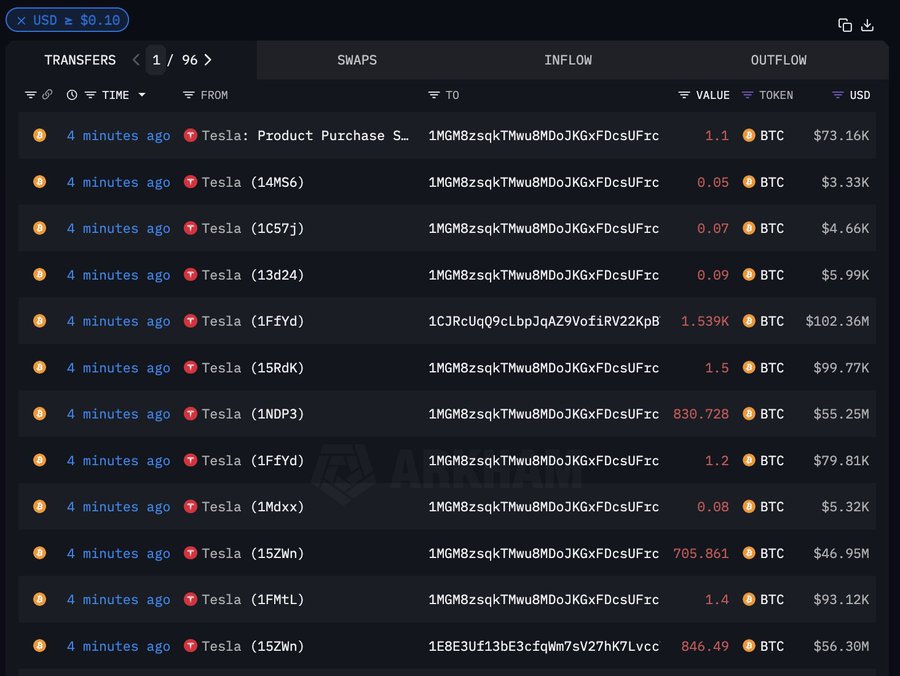Click the download export icon at top right
Image resolution: width=900 pixels, height=676 pixels.
click(868, 24)
